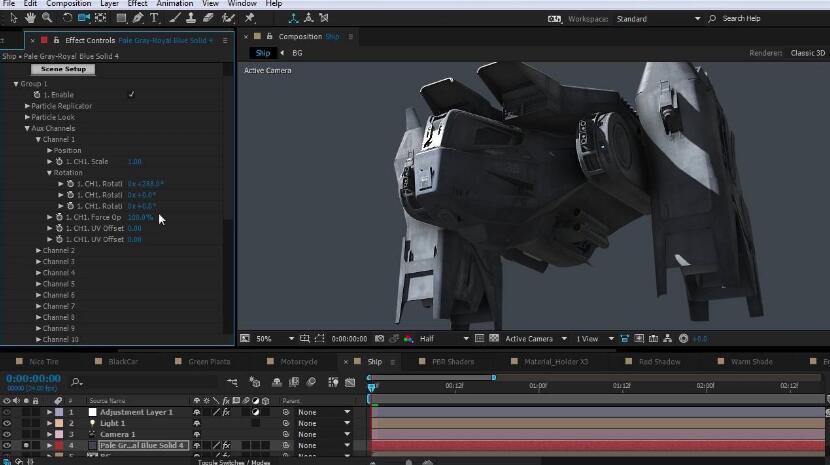This screenshot has width=830, height=465.
Task: Toggle visibility of the Light 1 layer
Action: point(7,423)
